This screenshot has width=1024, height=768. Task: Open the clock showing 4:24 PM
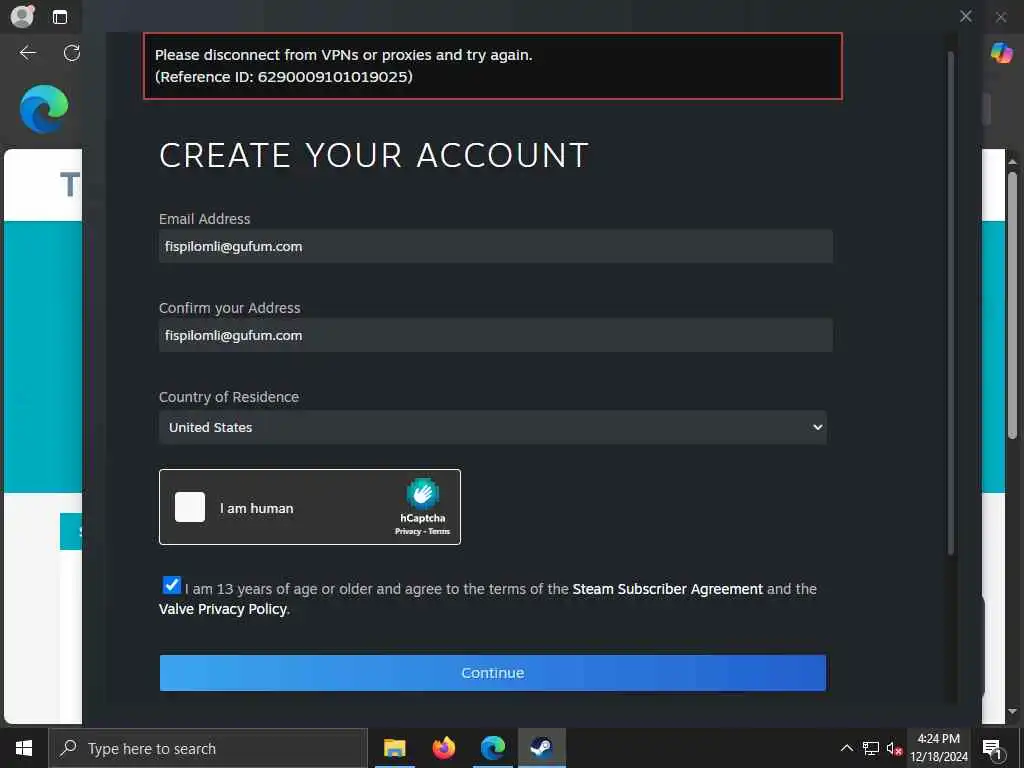(x=938, y=748)
